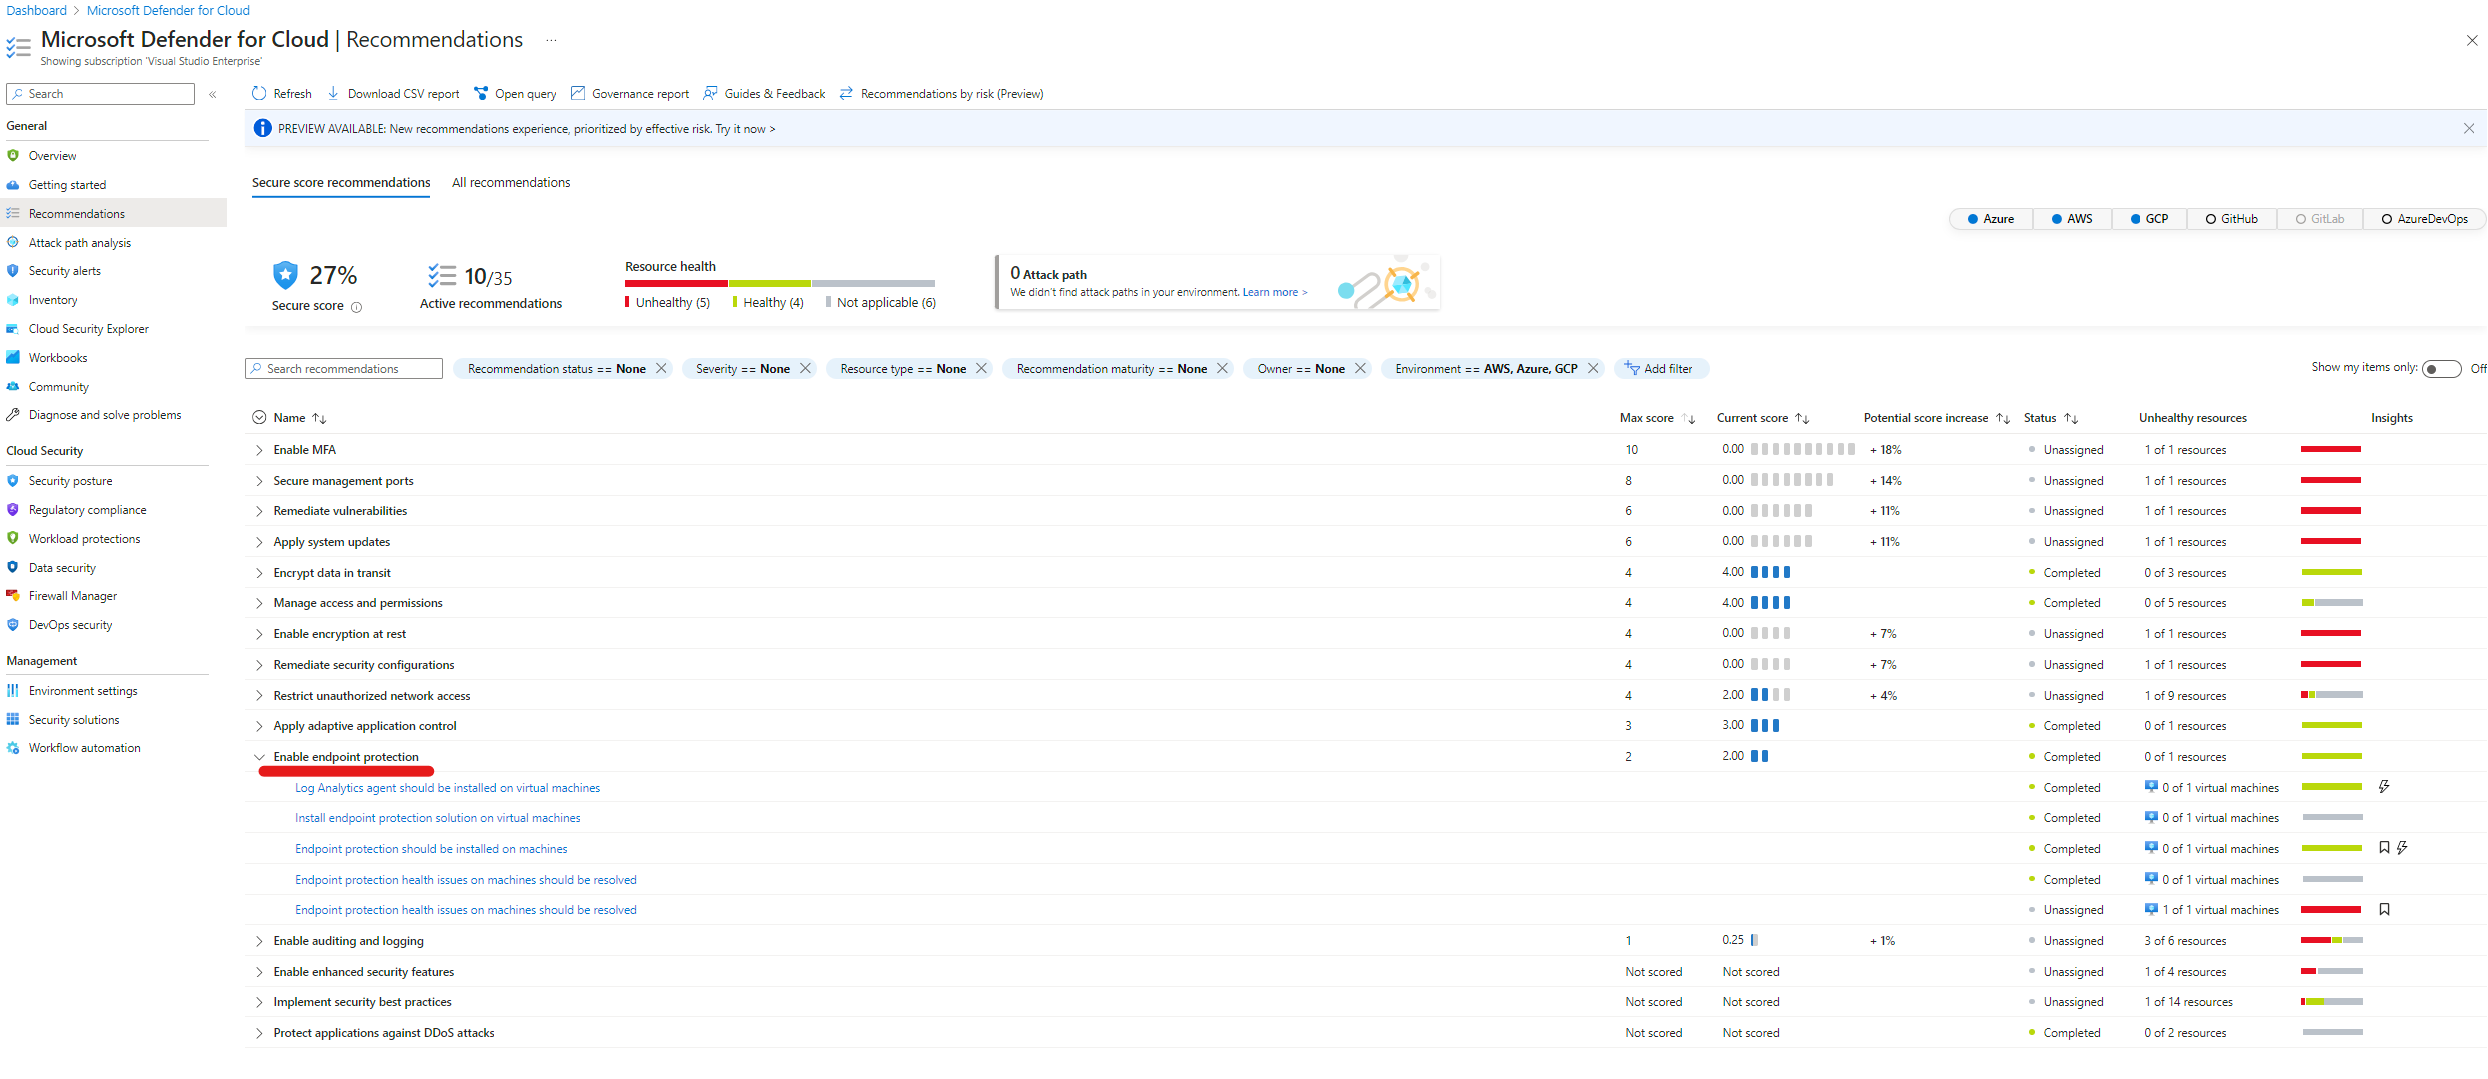Remove the Owner filter

point(1360,369)
